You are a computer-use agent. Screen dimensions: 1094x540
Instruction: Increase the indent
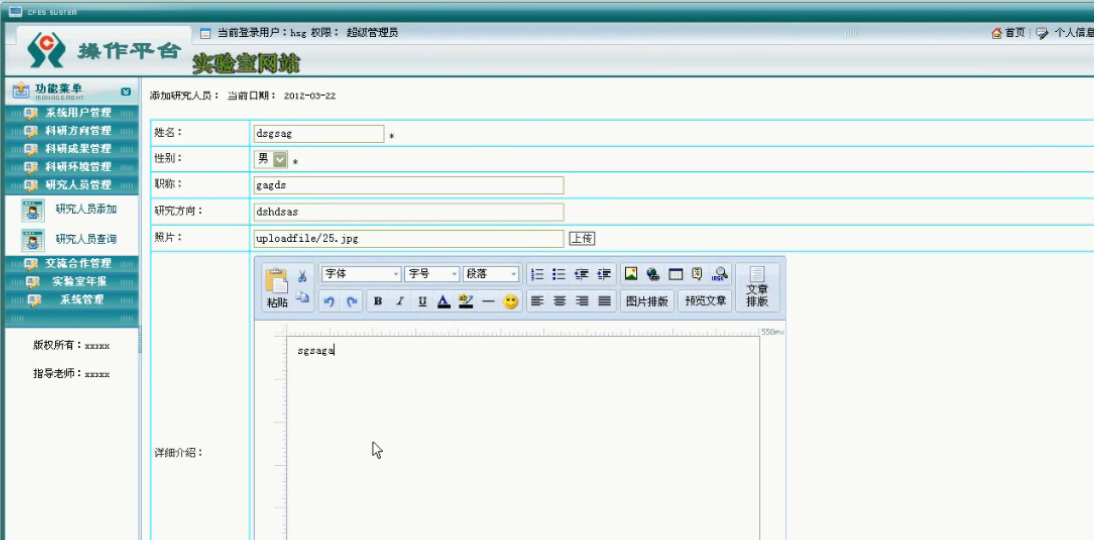[604, 274]
